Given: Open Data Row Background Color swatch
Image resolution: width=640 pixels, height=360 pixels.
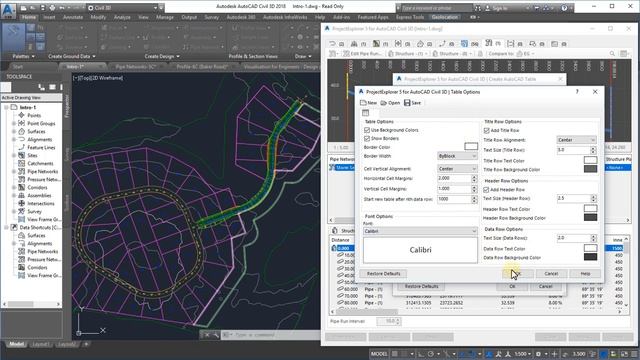Looking at the screenshot, I should pos(591,257).
